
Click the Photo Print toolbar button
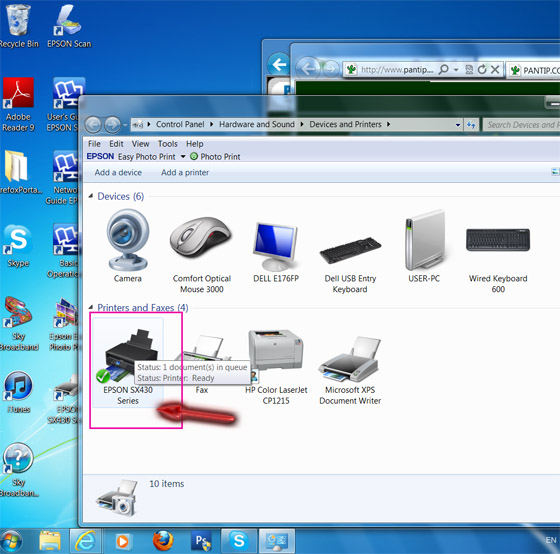[215, 156]
